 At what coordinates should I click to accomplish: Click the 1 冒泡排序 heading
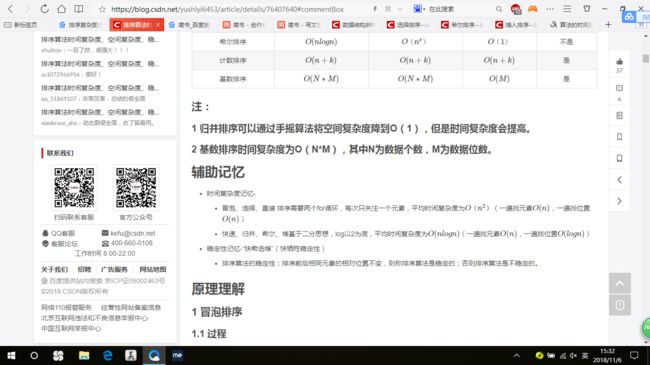(216, 312)
